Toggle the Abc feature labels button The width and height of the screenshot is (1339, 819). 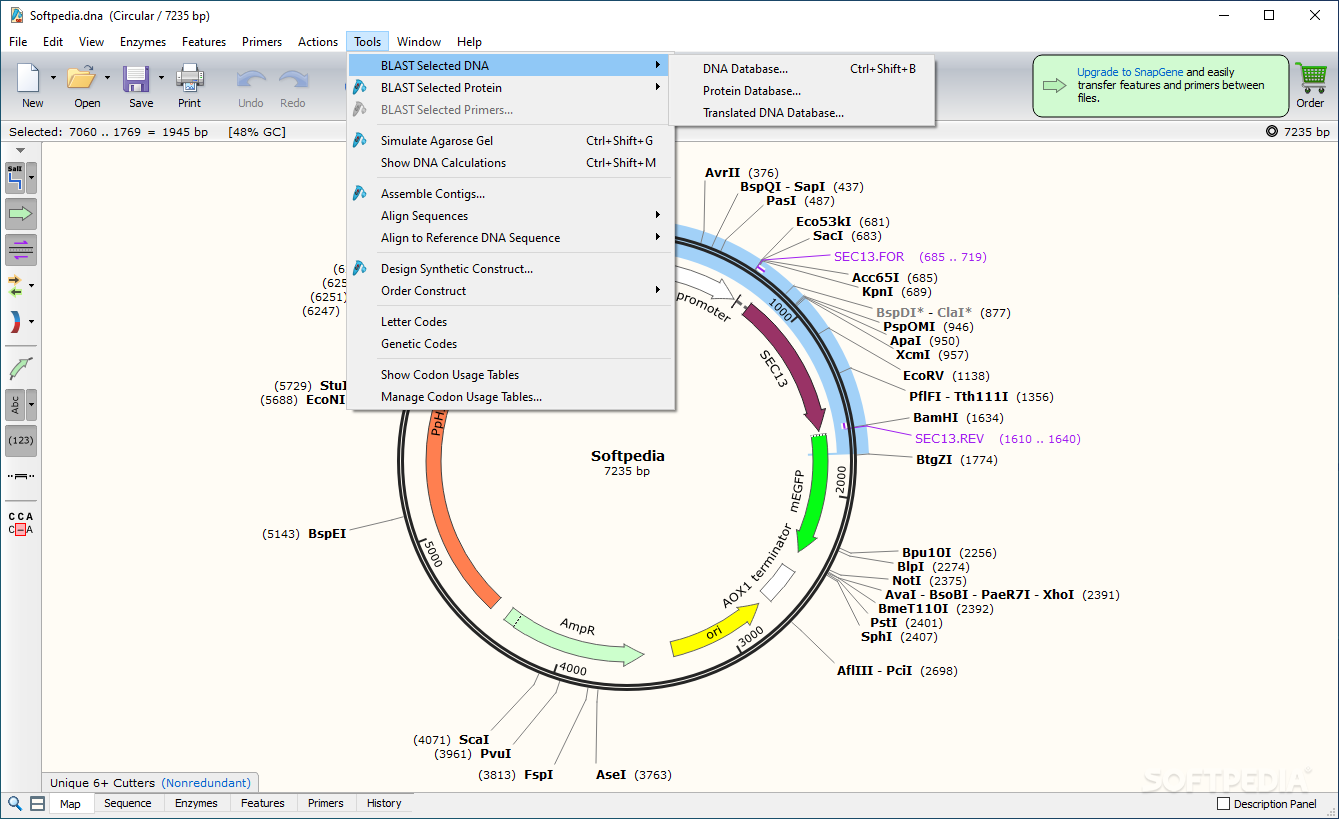click(x=15, y=405)
